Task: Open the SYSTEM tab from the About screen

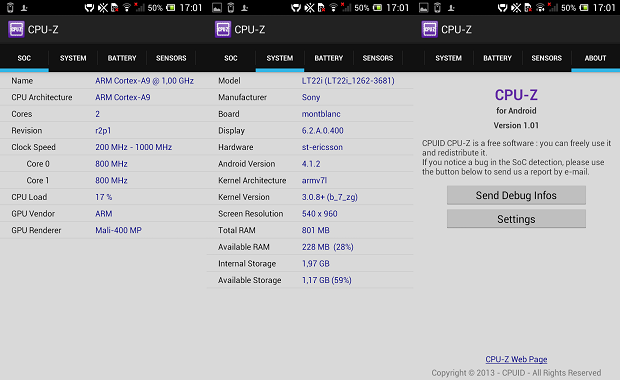Action: point(448,58)
